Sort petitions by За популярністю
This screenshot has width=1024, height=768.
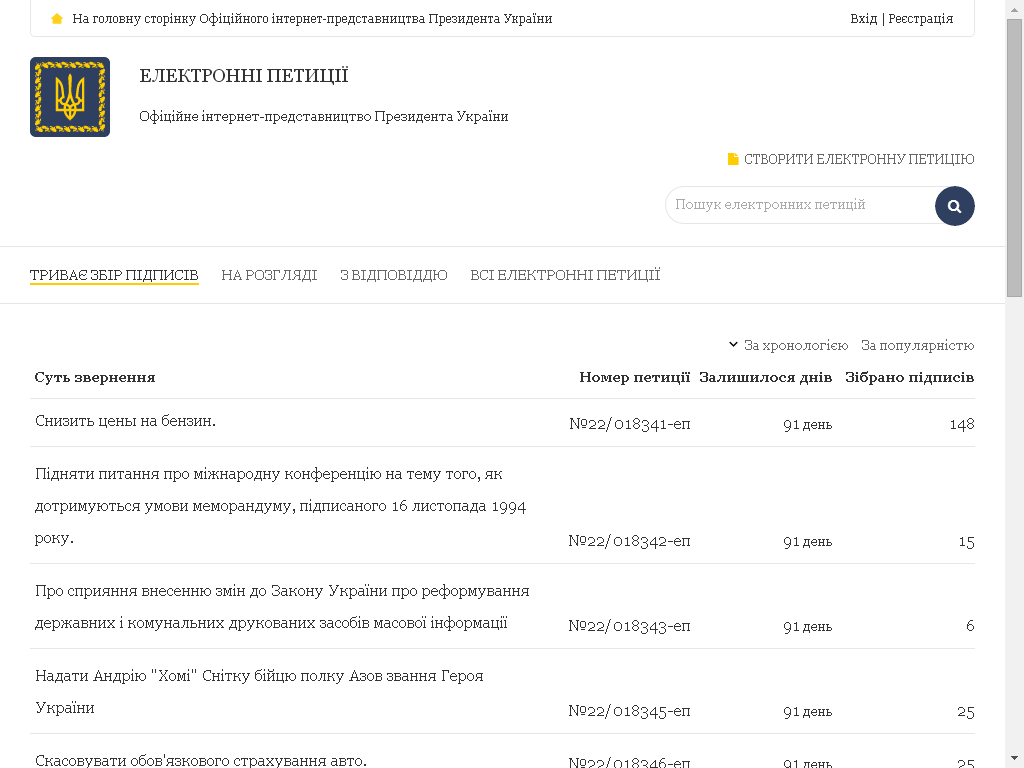tap(917, 345)
